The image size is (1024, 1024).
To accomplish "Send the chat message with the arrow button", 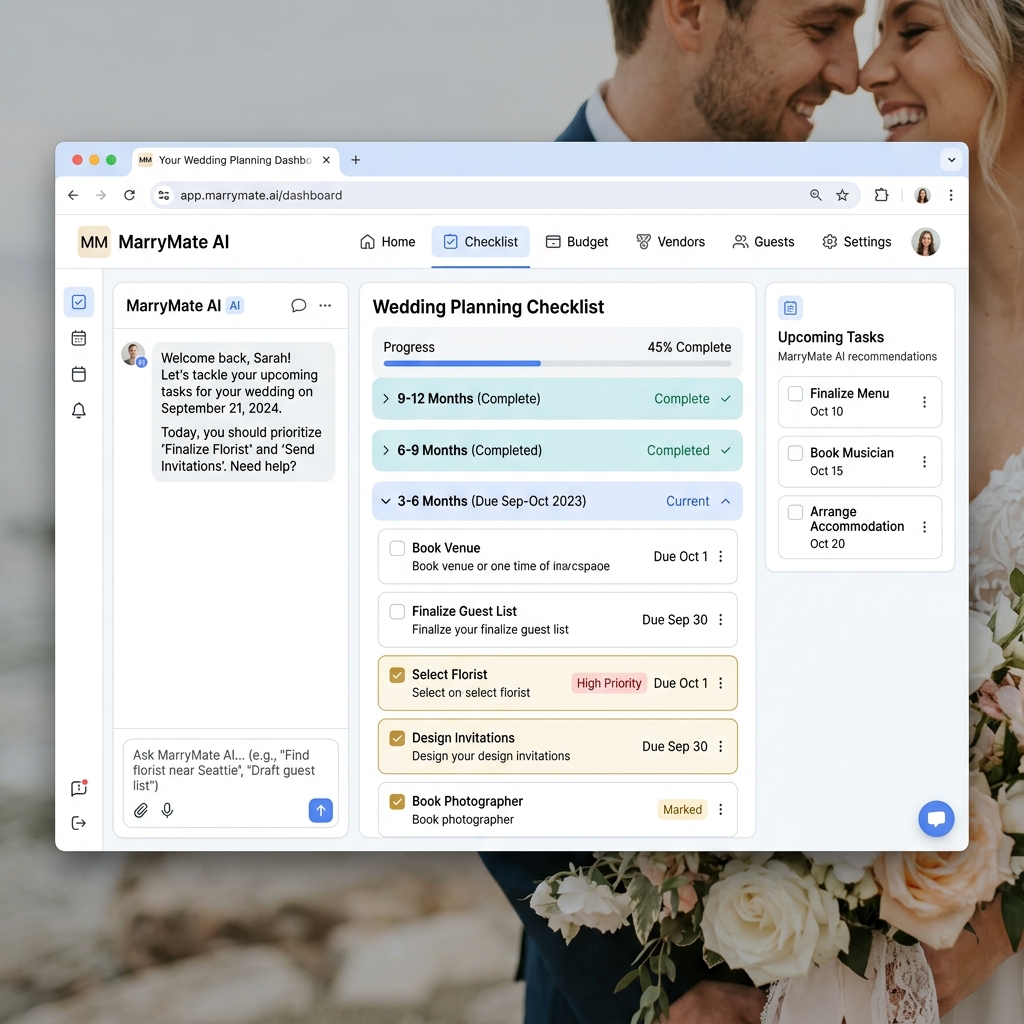I will pos(320,810).
